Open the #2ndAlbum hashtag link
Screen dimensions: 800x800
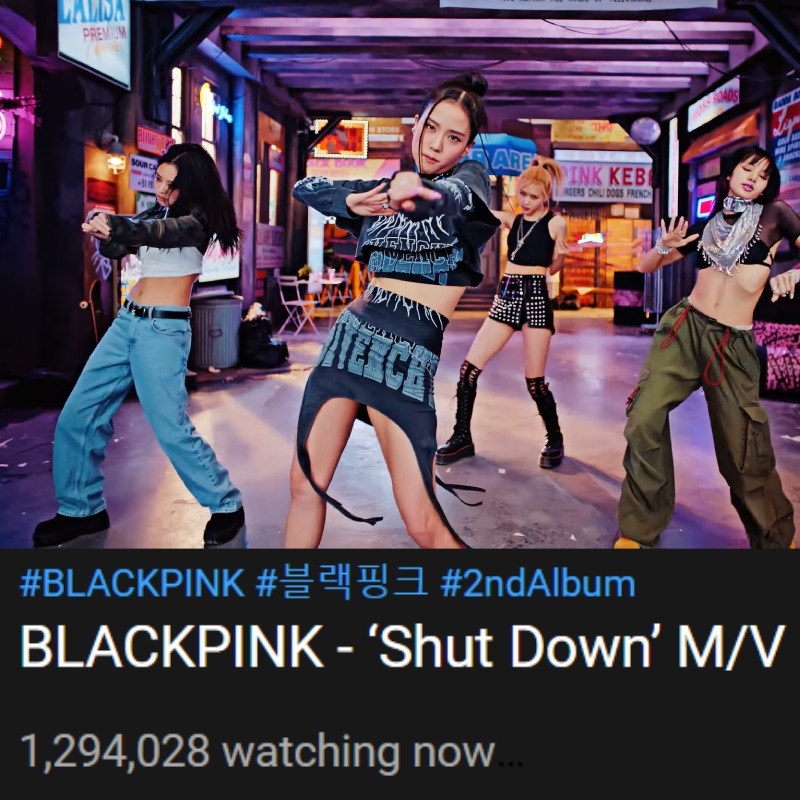[x=537, y=583]
